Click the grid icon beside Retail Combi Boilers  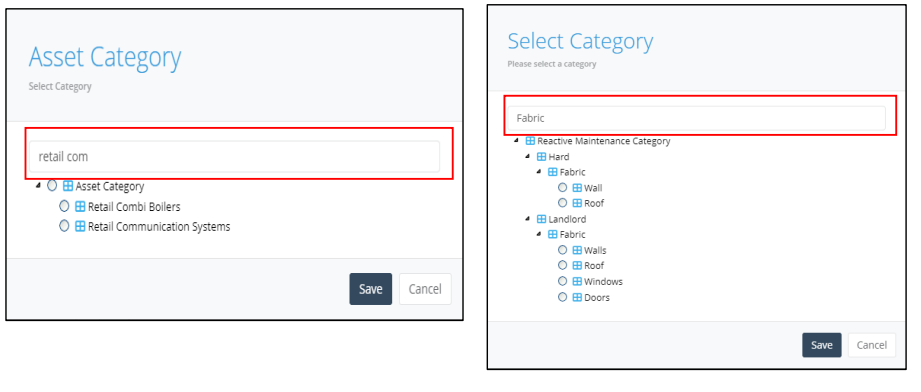pyautogui.click(x=80, y=207)
